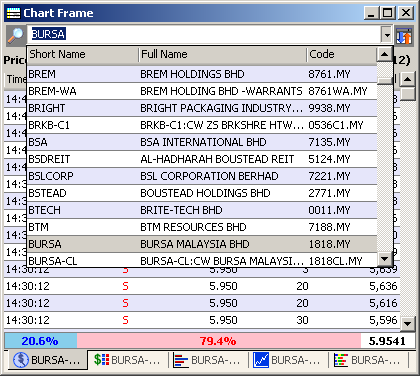Click the dropdown list scroll up arrow
This screenshot has height=376, width=420.
384,54
